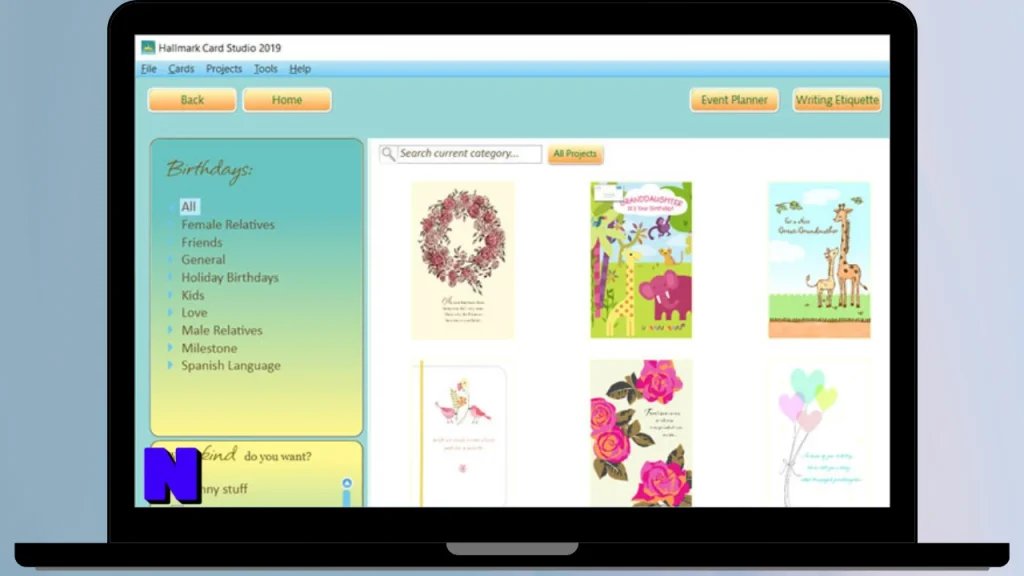The height and width of the screenshot is (576, 1024).
Task: Select Spanish Language category
Action: point(231,366)
